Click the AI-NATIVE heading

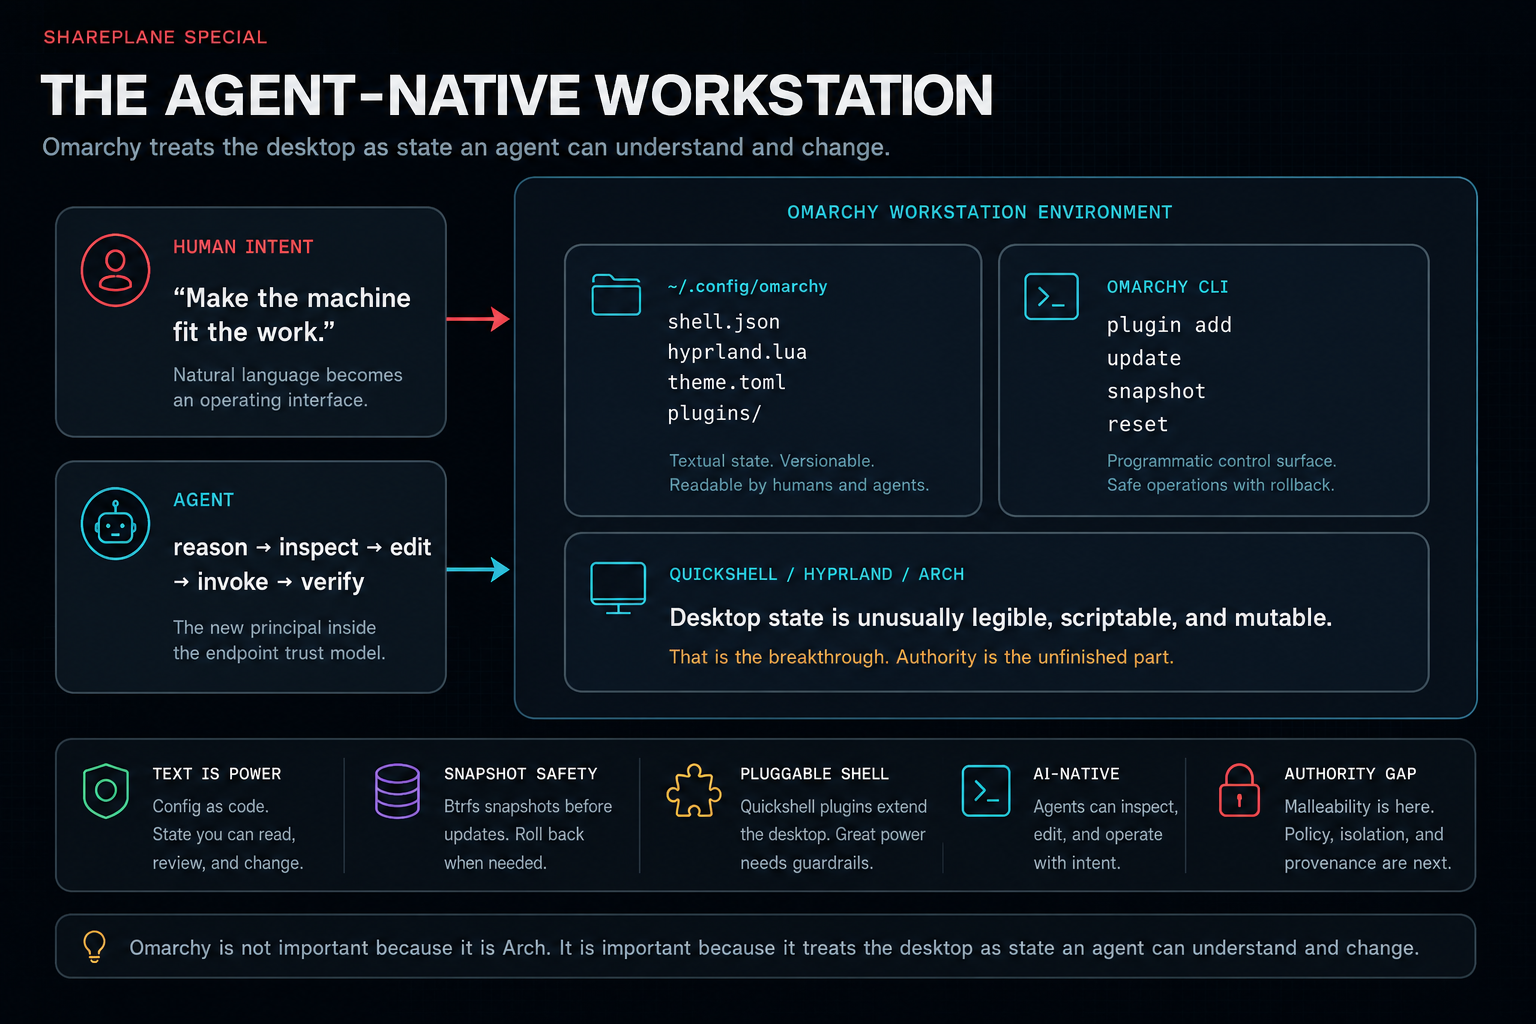(x=1076, y=774)
